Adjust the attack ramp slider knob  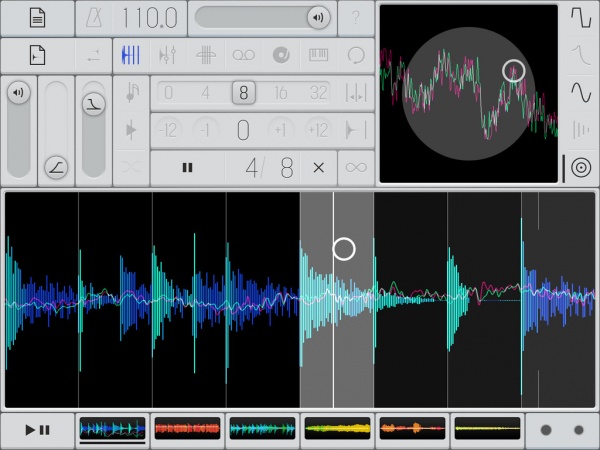[x=56, y=168]
